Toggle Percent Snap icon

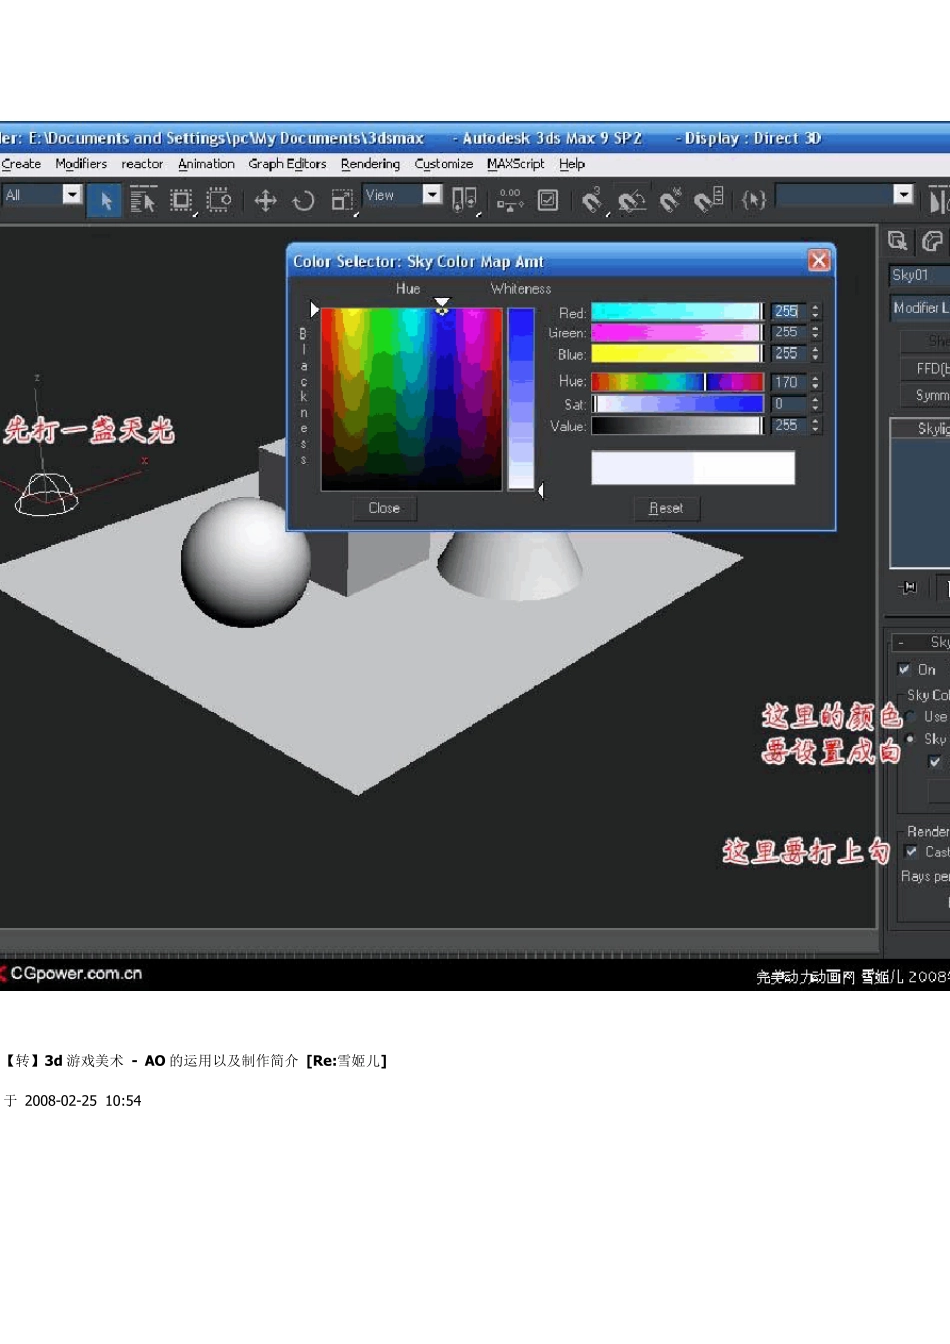(670, 201)
